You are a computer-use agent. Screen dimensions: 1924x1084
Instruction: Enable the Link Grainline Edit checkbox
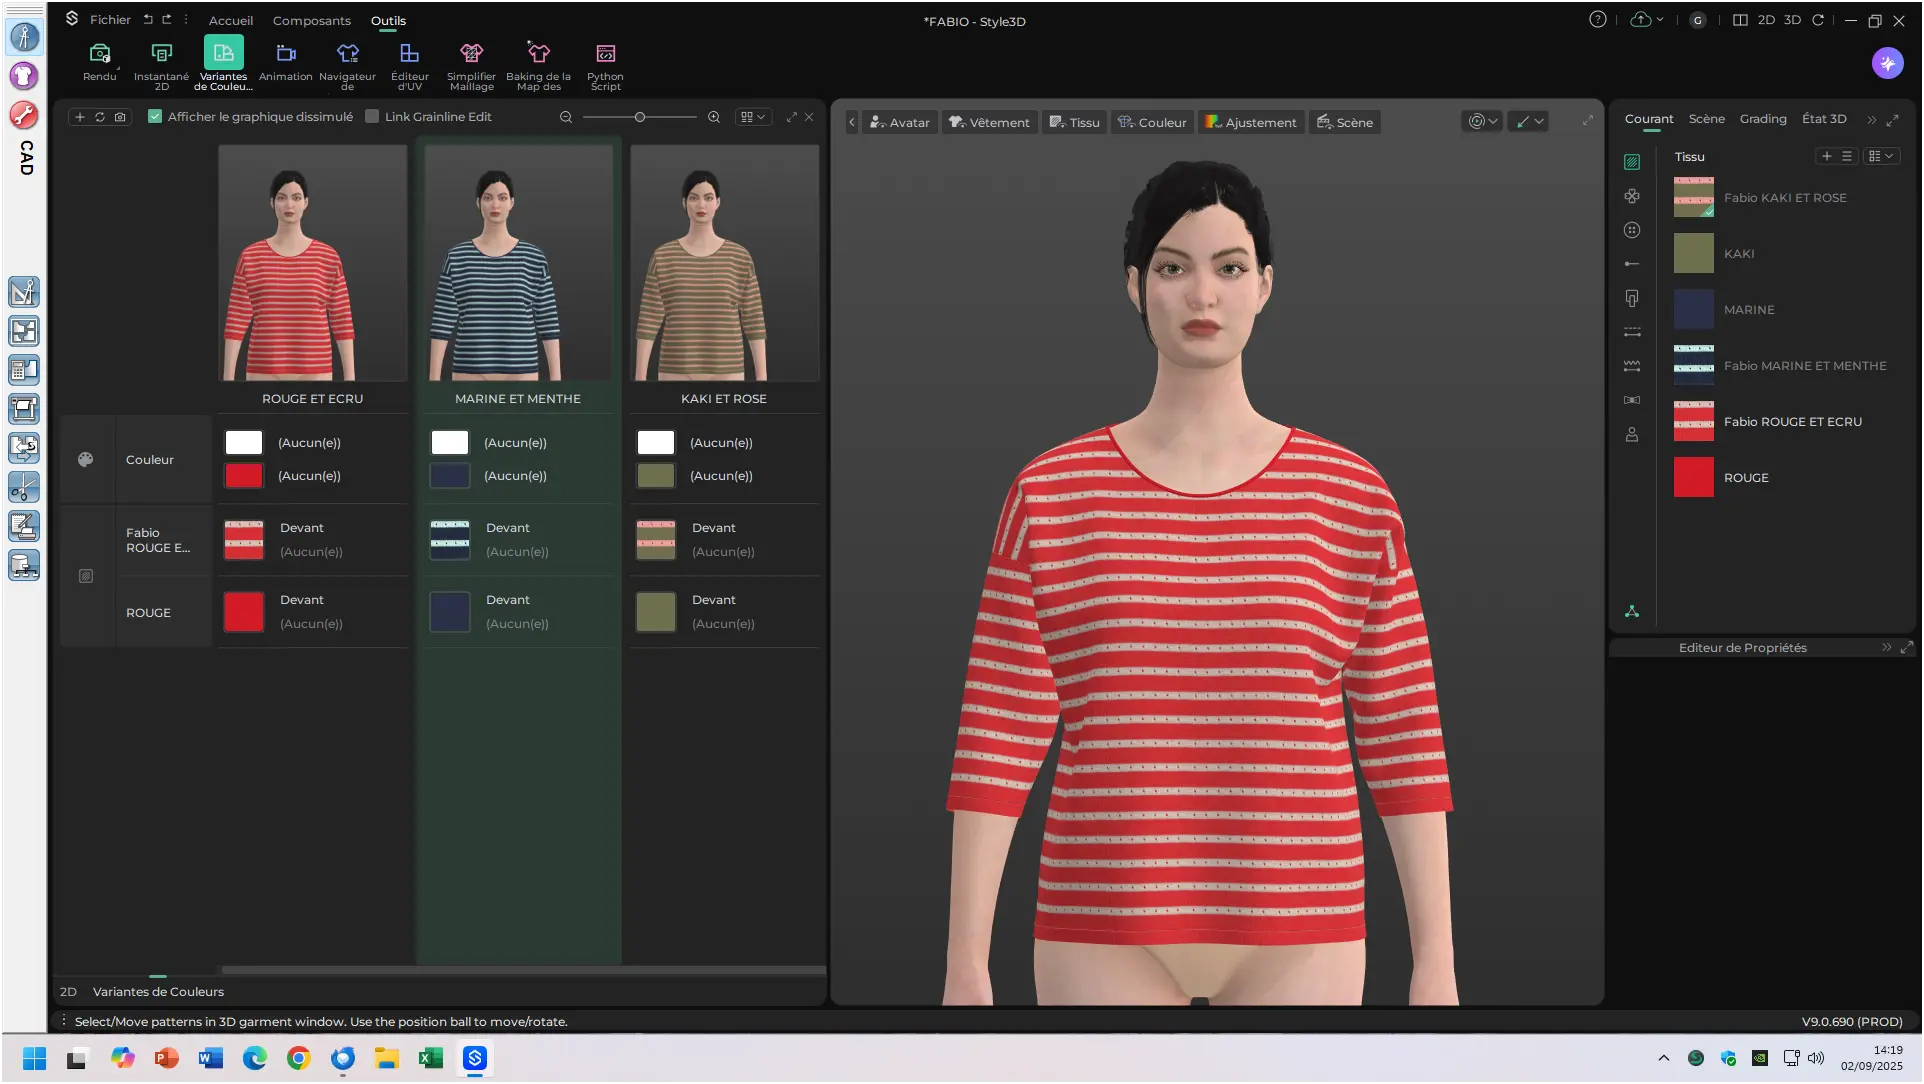click(372, 117)
